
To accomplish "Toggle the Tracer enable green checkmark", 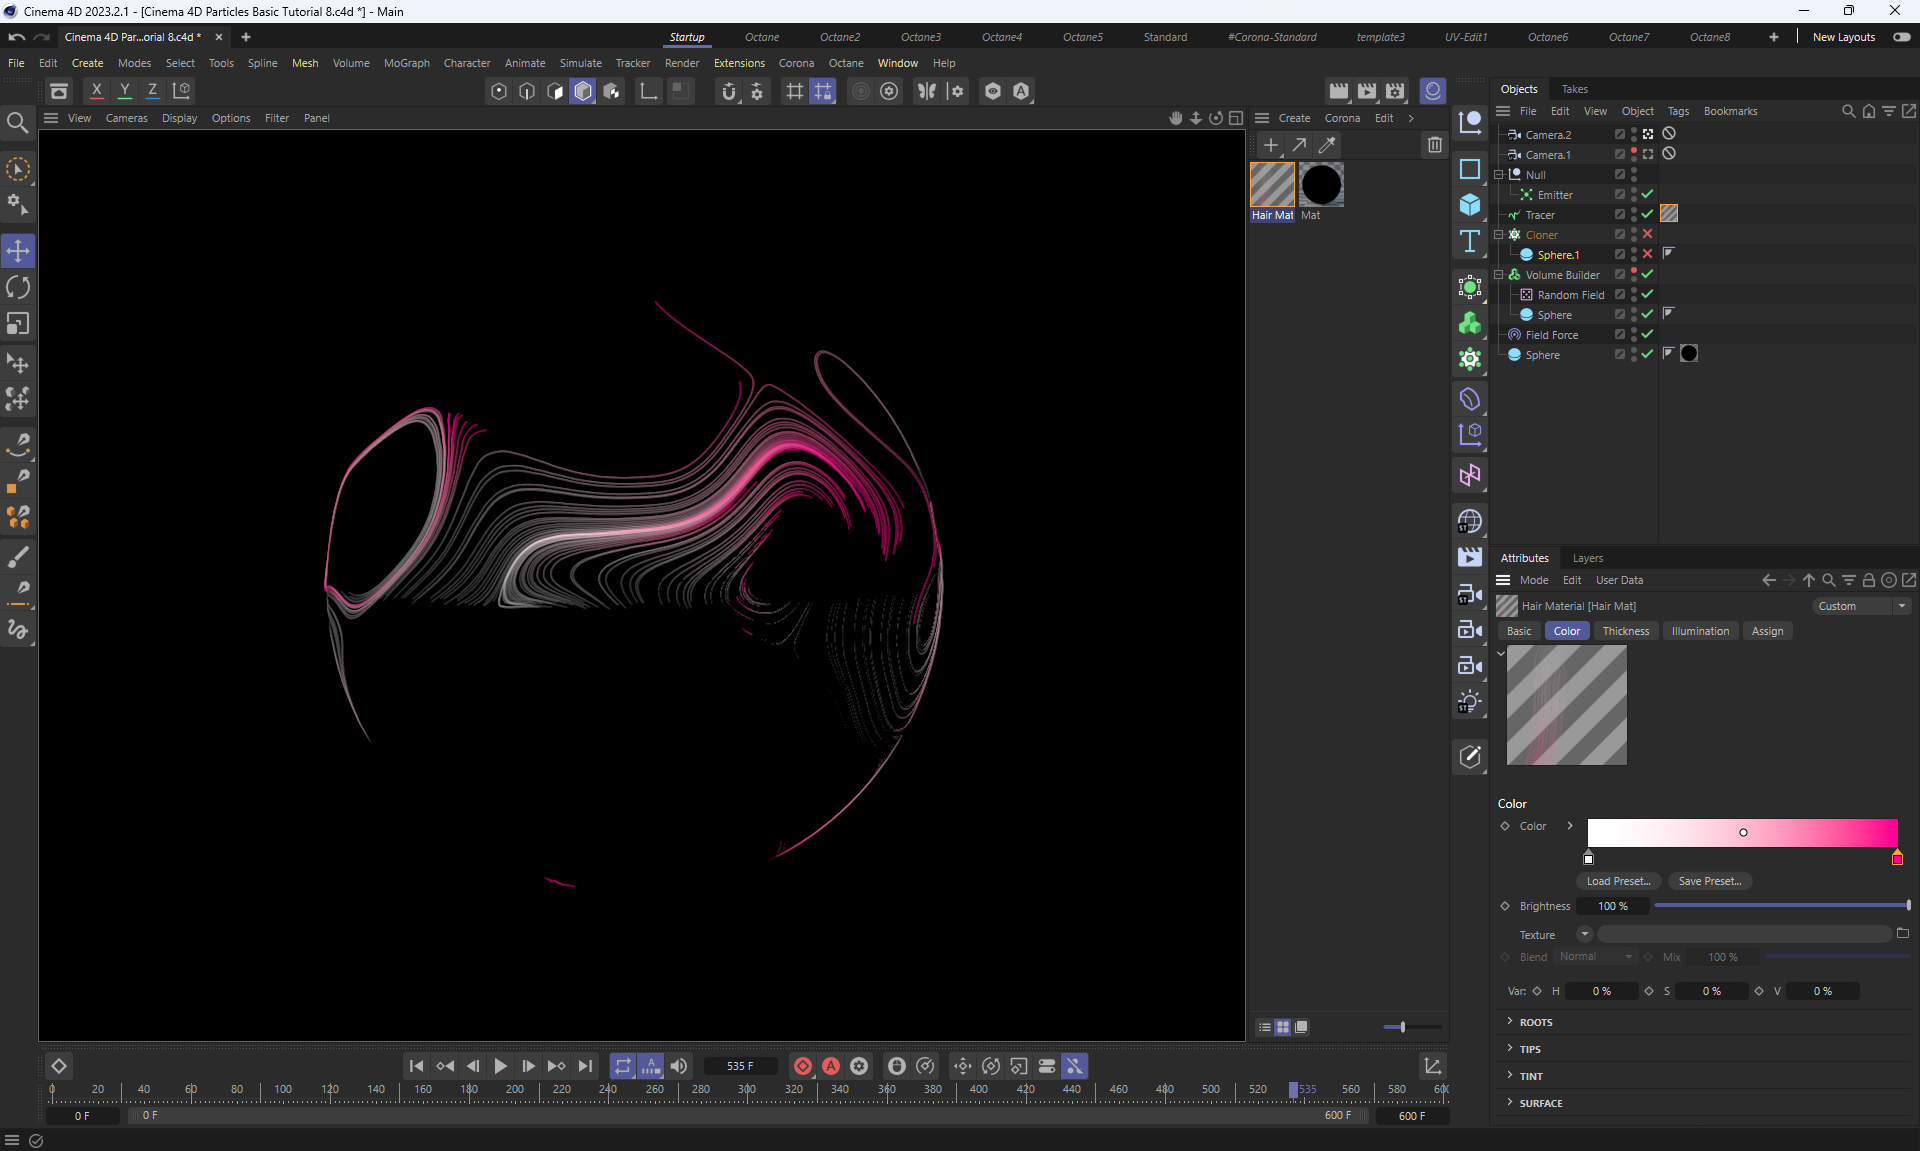I will coord(1647,214).
